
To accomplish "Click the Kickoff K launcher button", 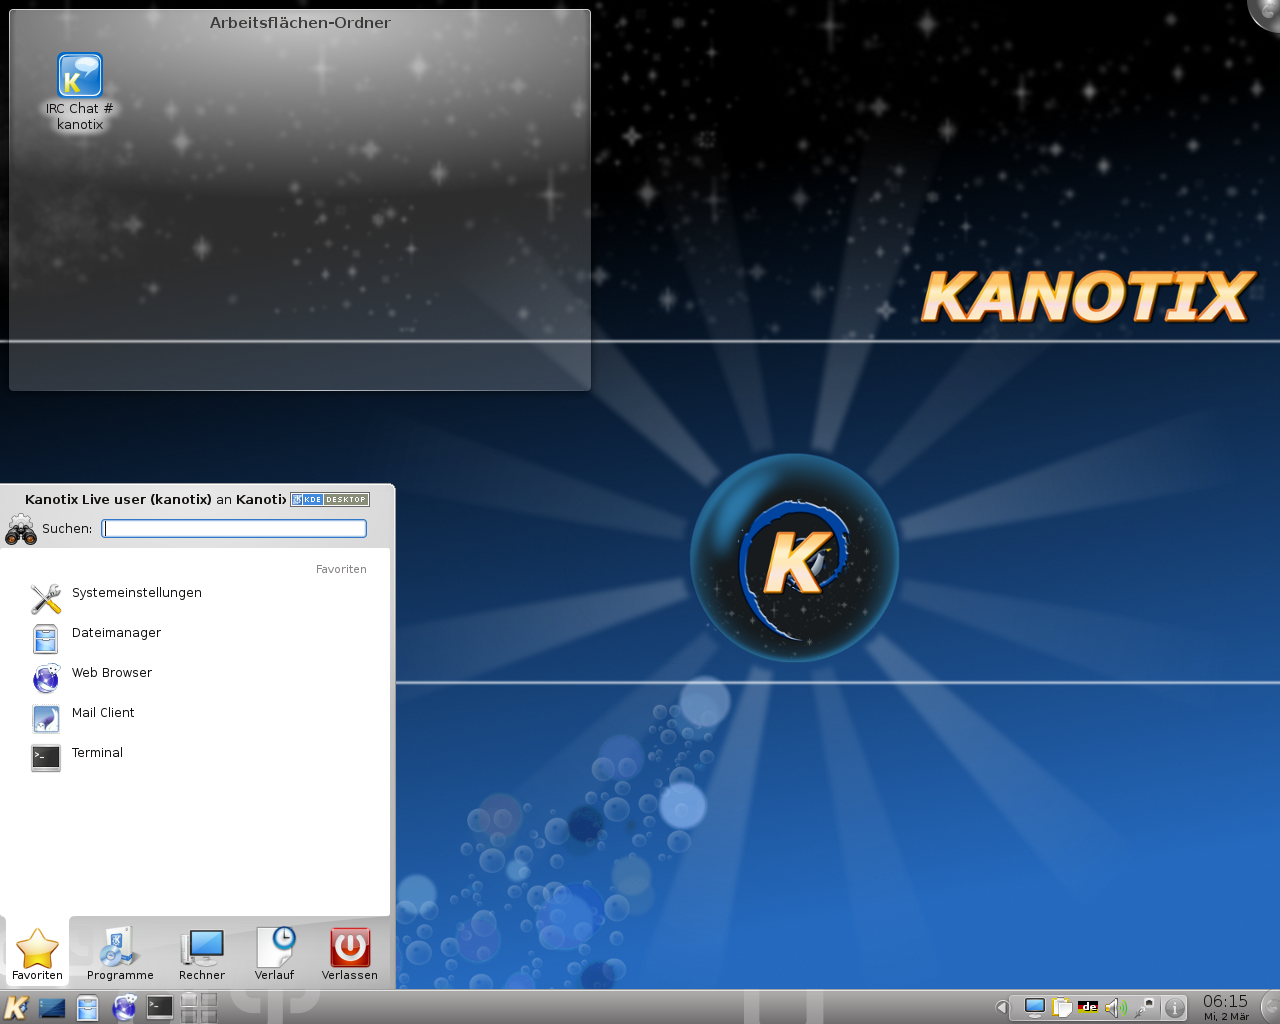I will (16, 1008).
